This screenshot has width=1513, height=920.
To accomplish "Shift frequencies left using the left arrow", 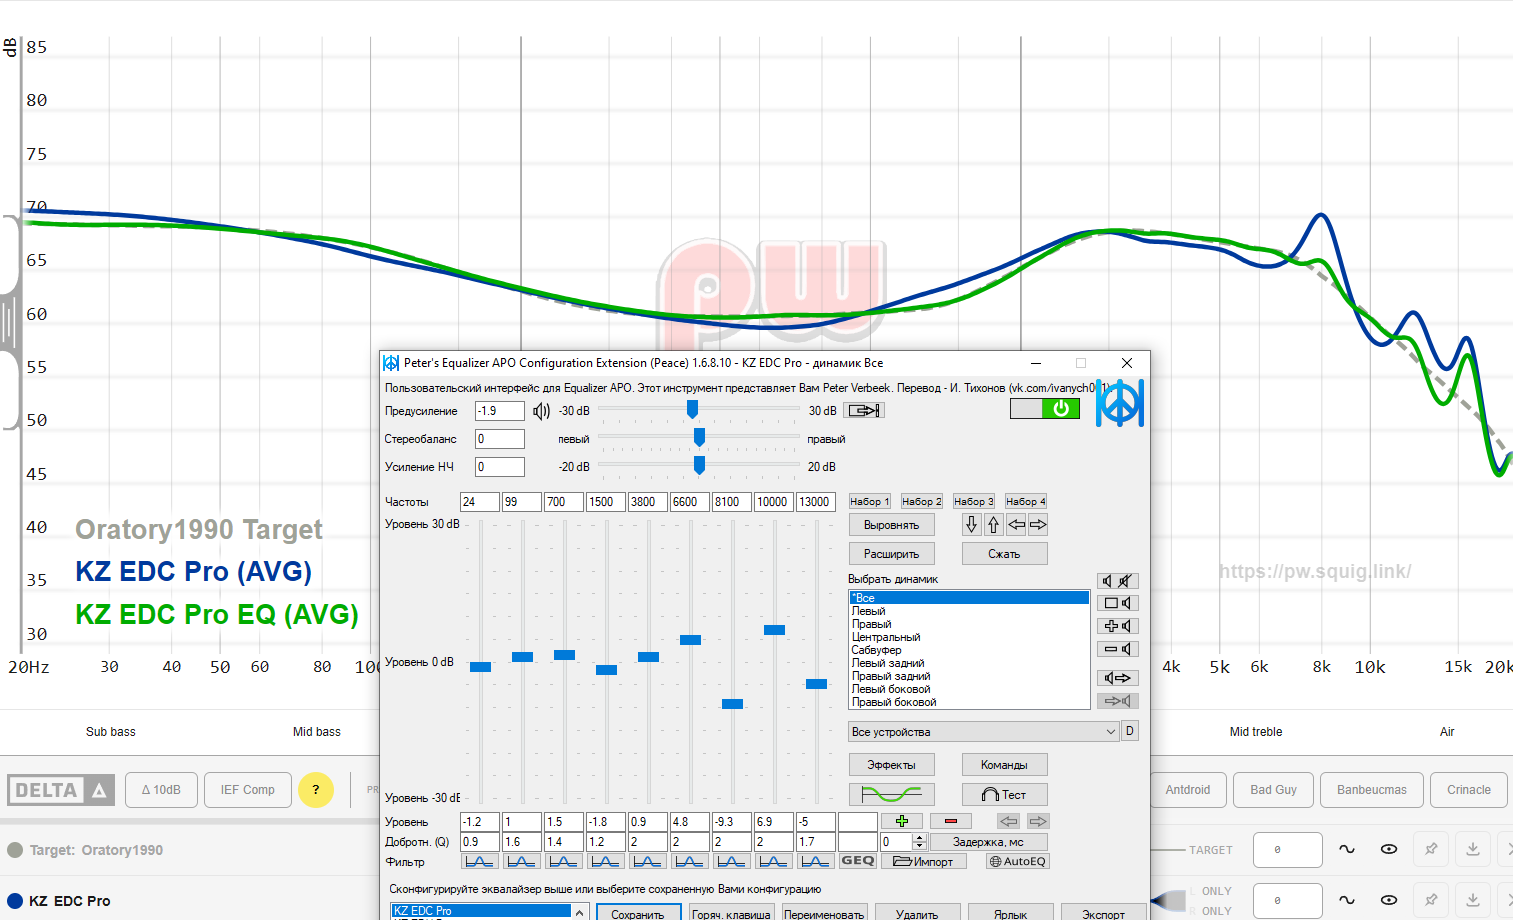I will [1016, 524].
